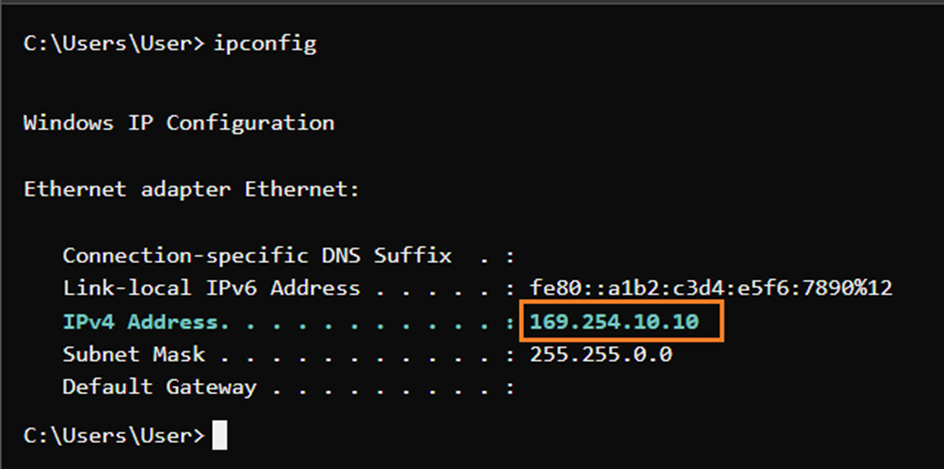
Task: Click the dotted leader after Subnet Mask
Action: (360, 354)
